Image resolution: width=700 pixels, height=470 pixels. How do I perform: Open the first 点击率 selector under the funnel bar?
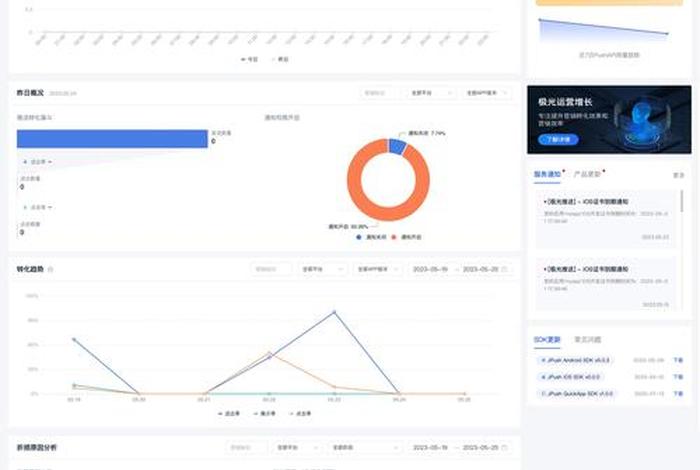click(37, 161)
